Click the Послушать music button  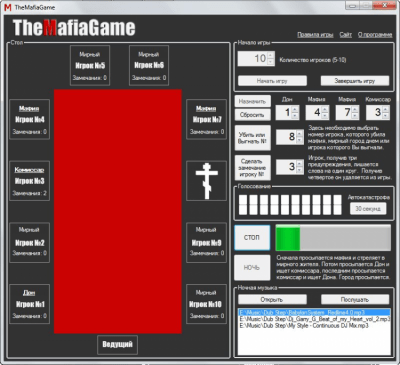tap(355, 299)
